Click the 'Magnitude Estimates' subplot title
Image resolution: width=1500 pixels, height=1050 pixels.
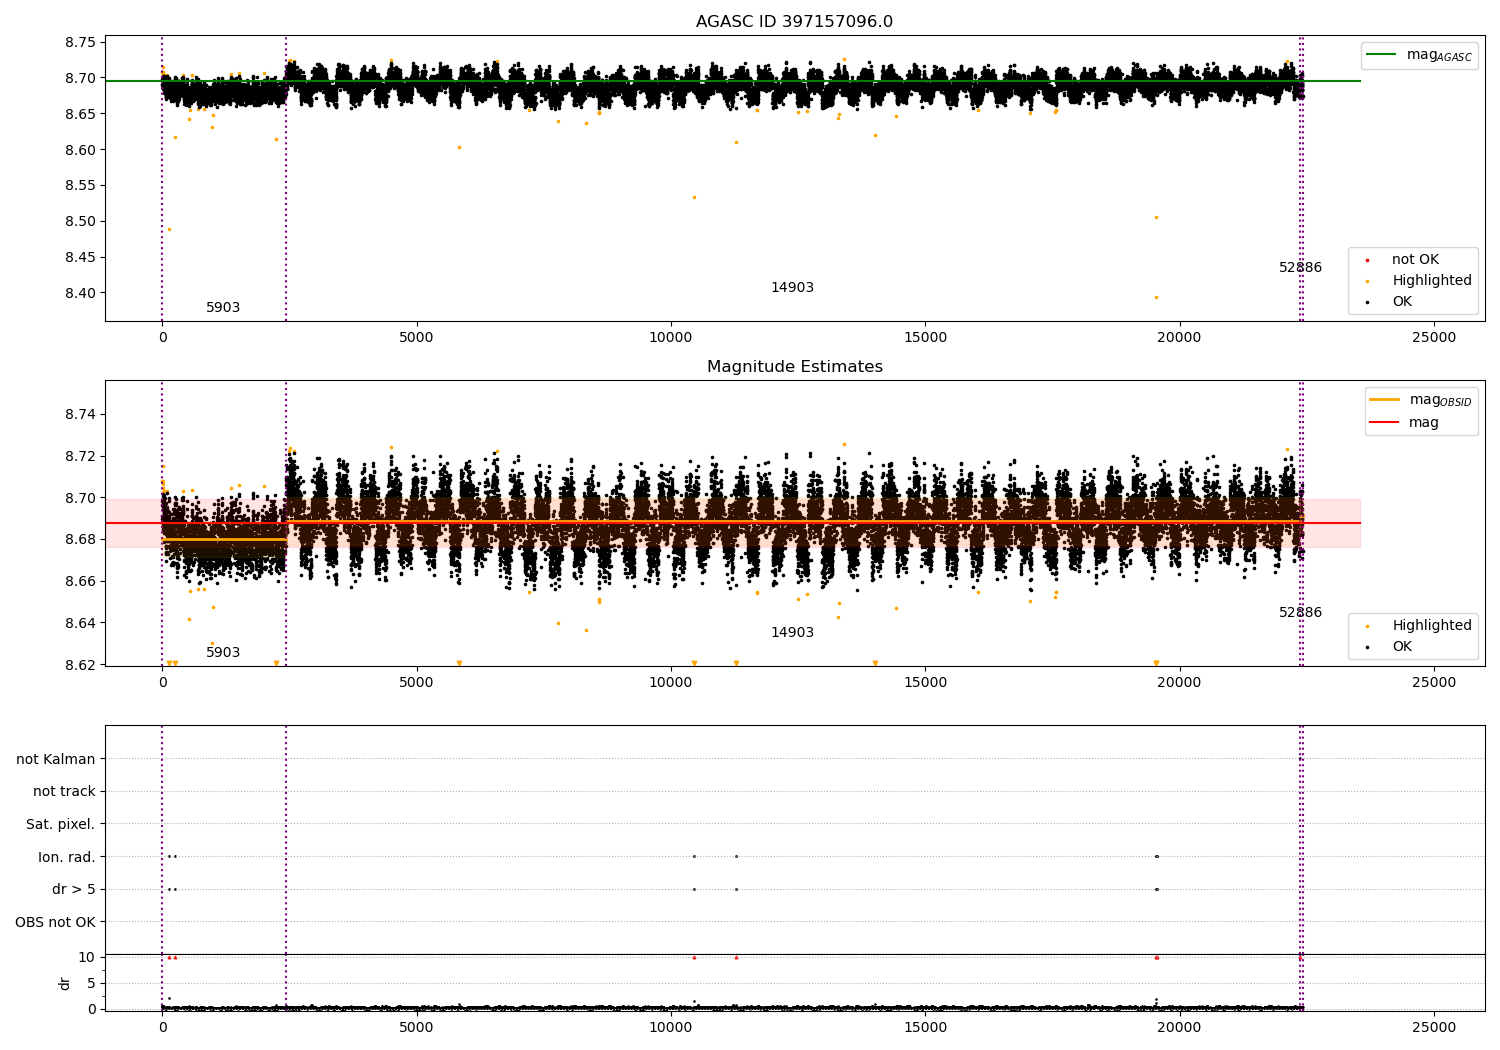[x=794, y=367]
